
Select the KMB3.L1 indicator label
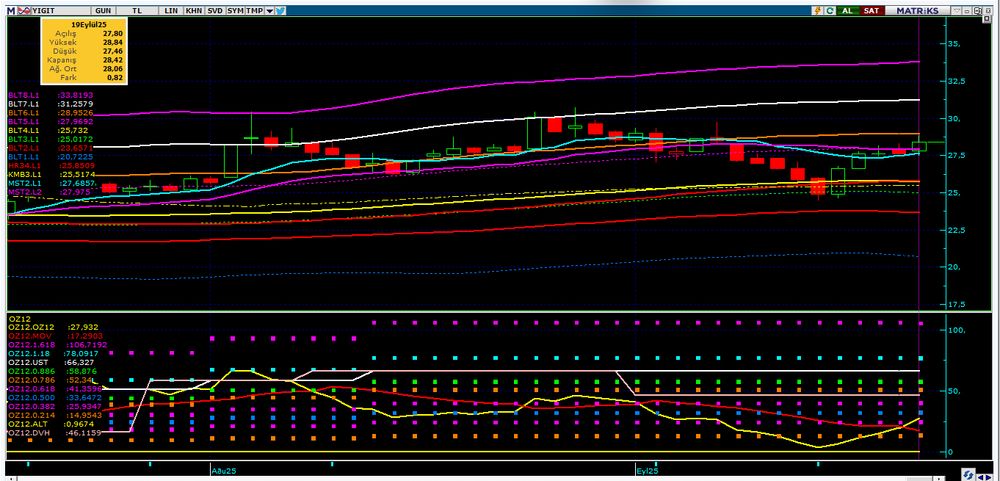pyautogui.click(x=24, y=174)
